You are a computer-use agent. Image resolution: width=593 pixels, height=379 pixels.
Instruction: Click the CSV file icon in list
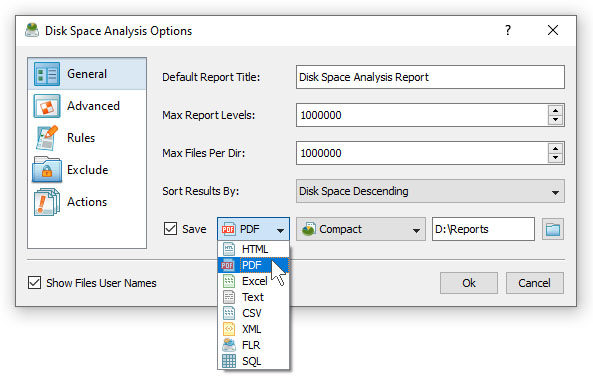coord(229,313)
